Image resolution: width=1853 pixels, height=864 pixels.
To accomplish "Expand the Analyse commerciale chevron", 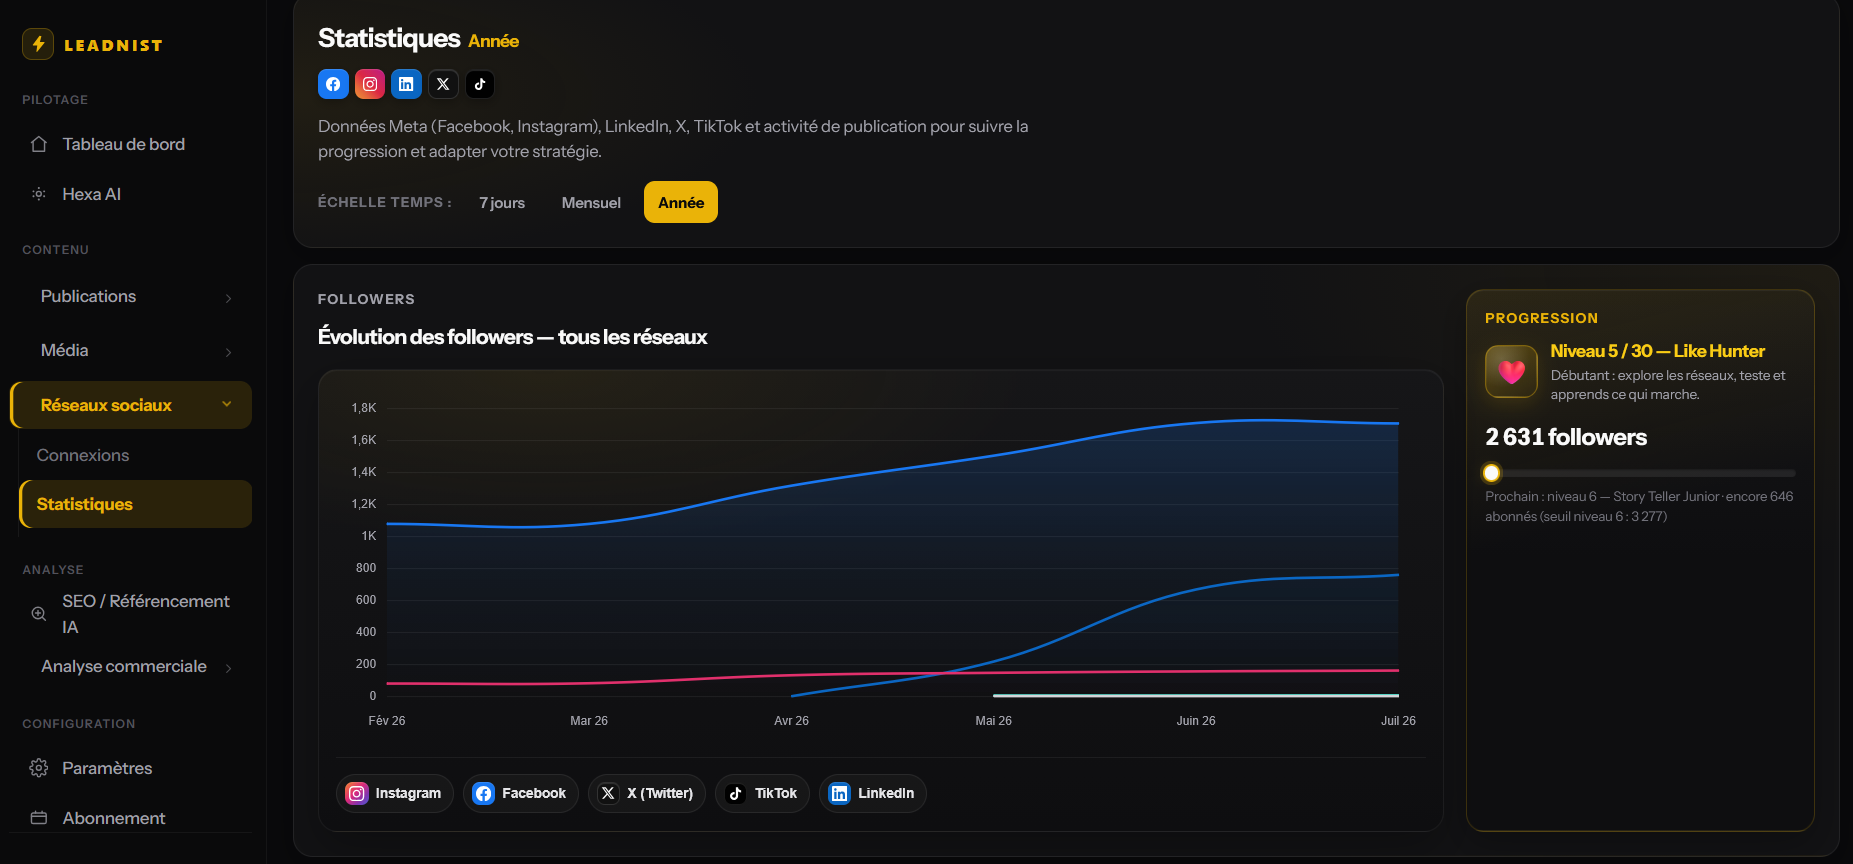I will click(x=228, y=668).
